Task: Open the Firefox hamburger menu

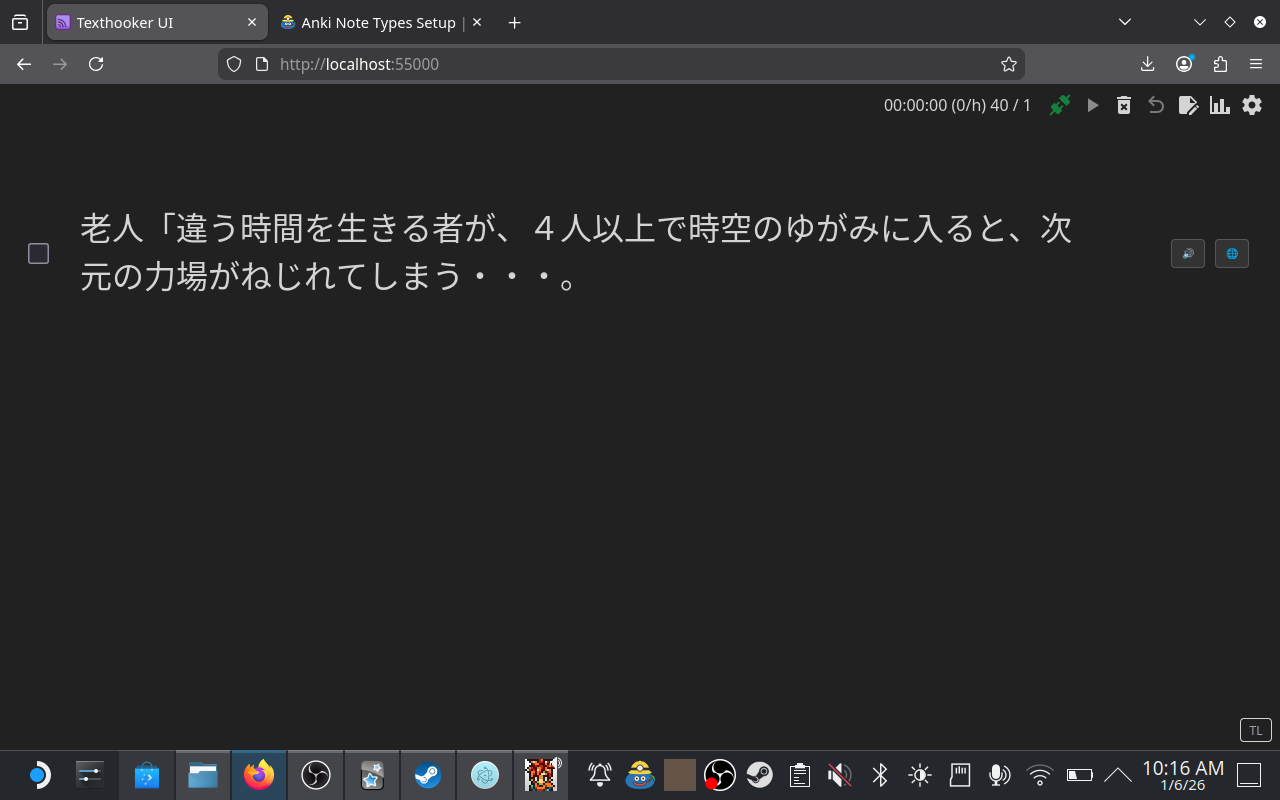Action: [x=1256, y=64]
